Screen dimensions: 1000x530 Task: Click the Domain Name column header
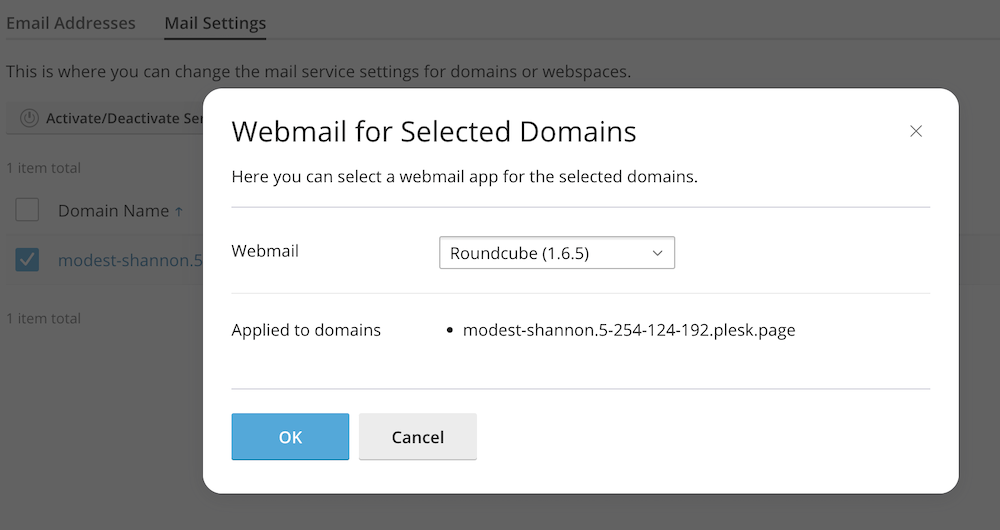[x=113, y=211]
